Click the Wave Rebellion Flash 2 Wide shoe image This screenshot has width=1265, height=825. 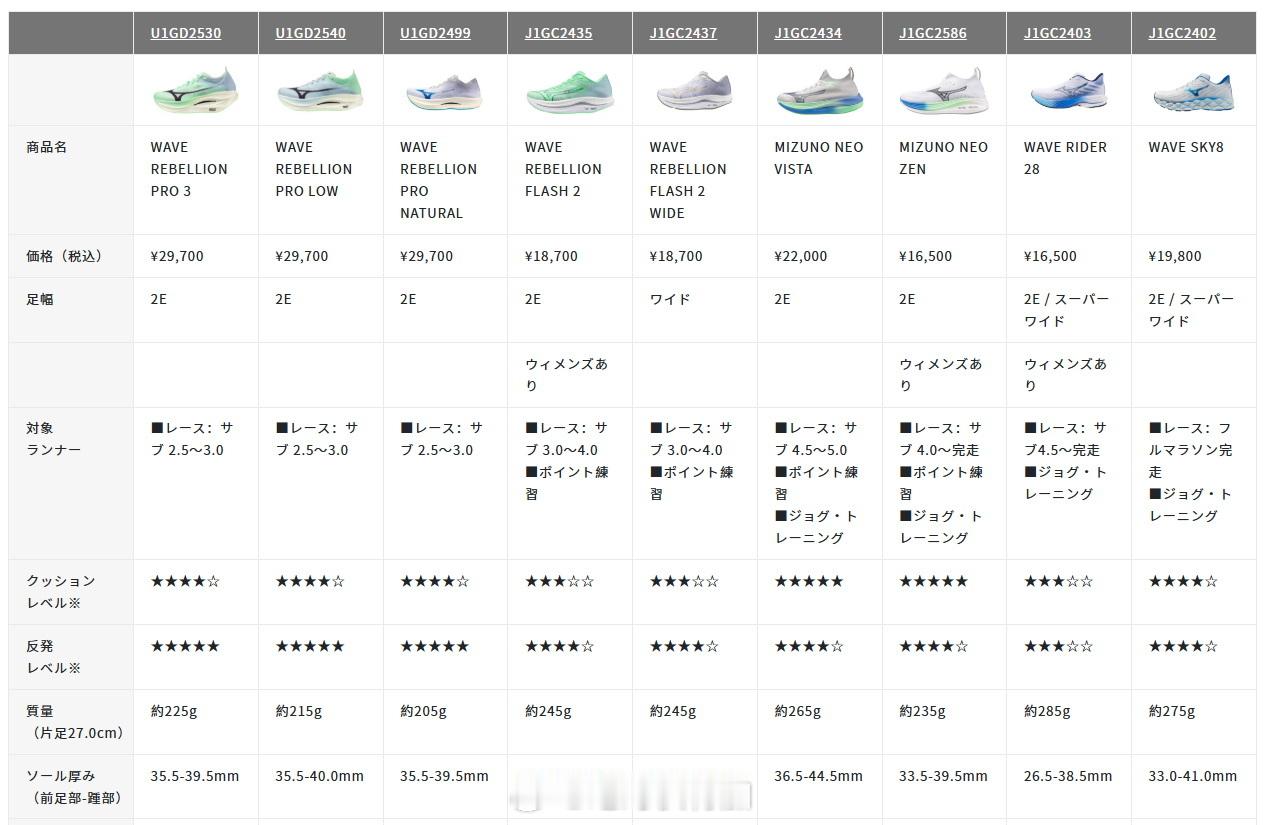click(x=695, y=91)
